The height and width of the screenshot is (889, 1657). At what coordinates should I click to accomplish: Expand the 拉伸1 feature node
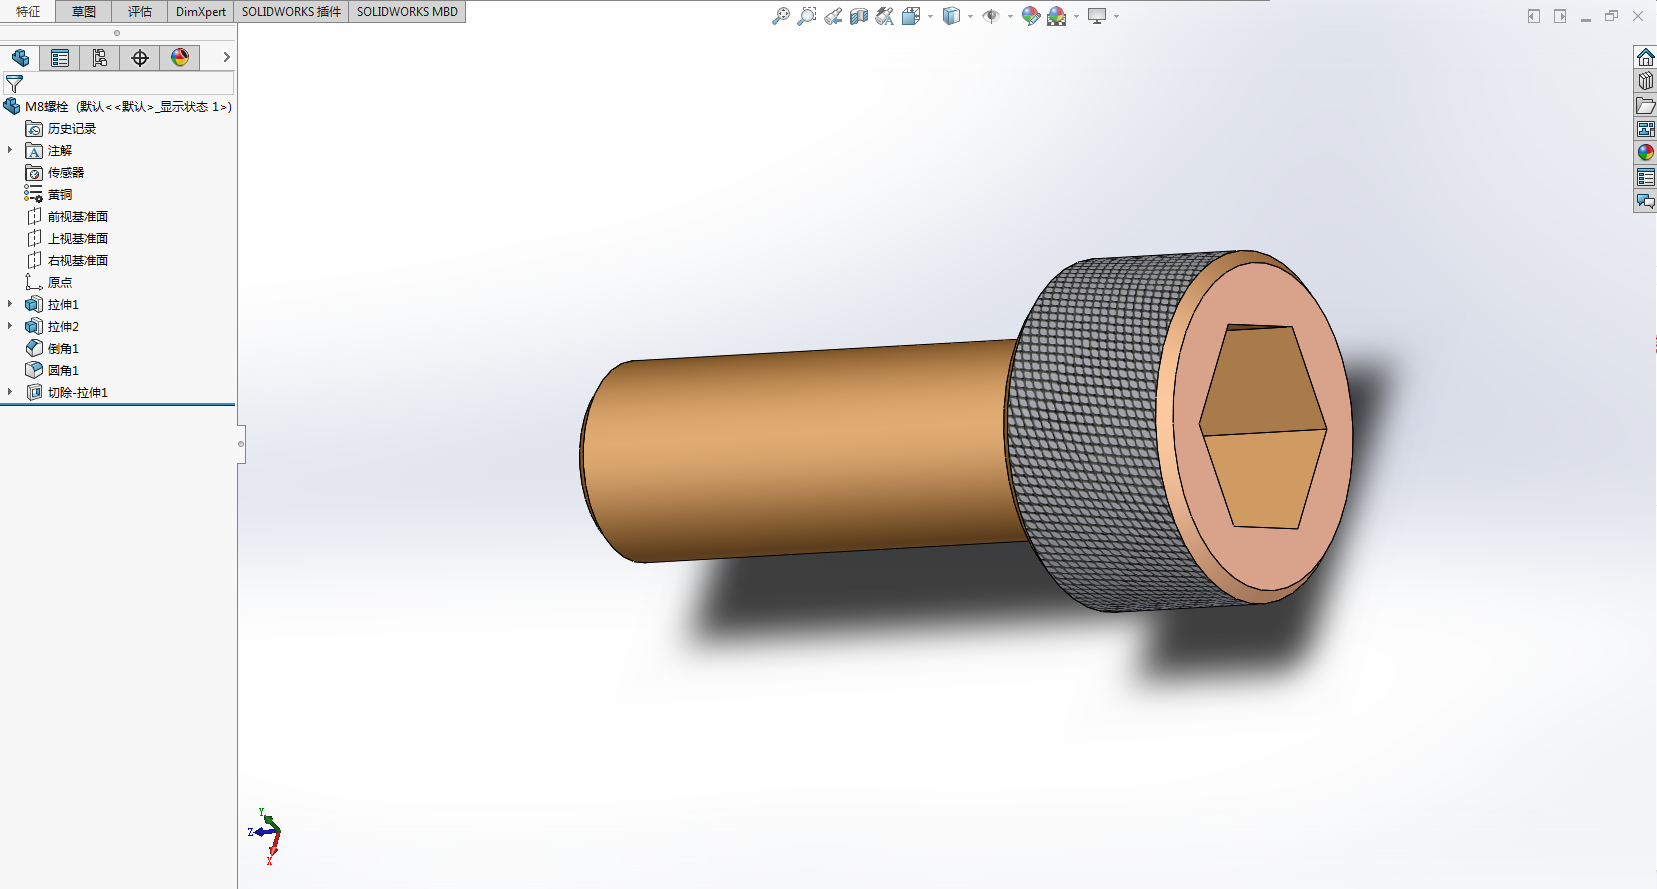point(10,304)
